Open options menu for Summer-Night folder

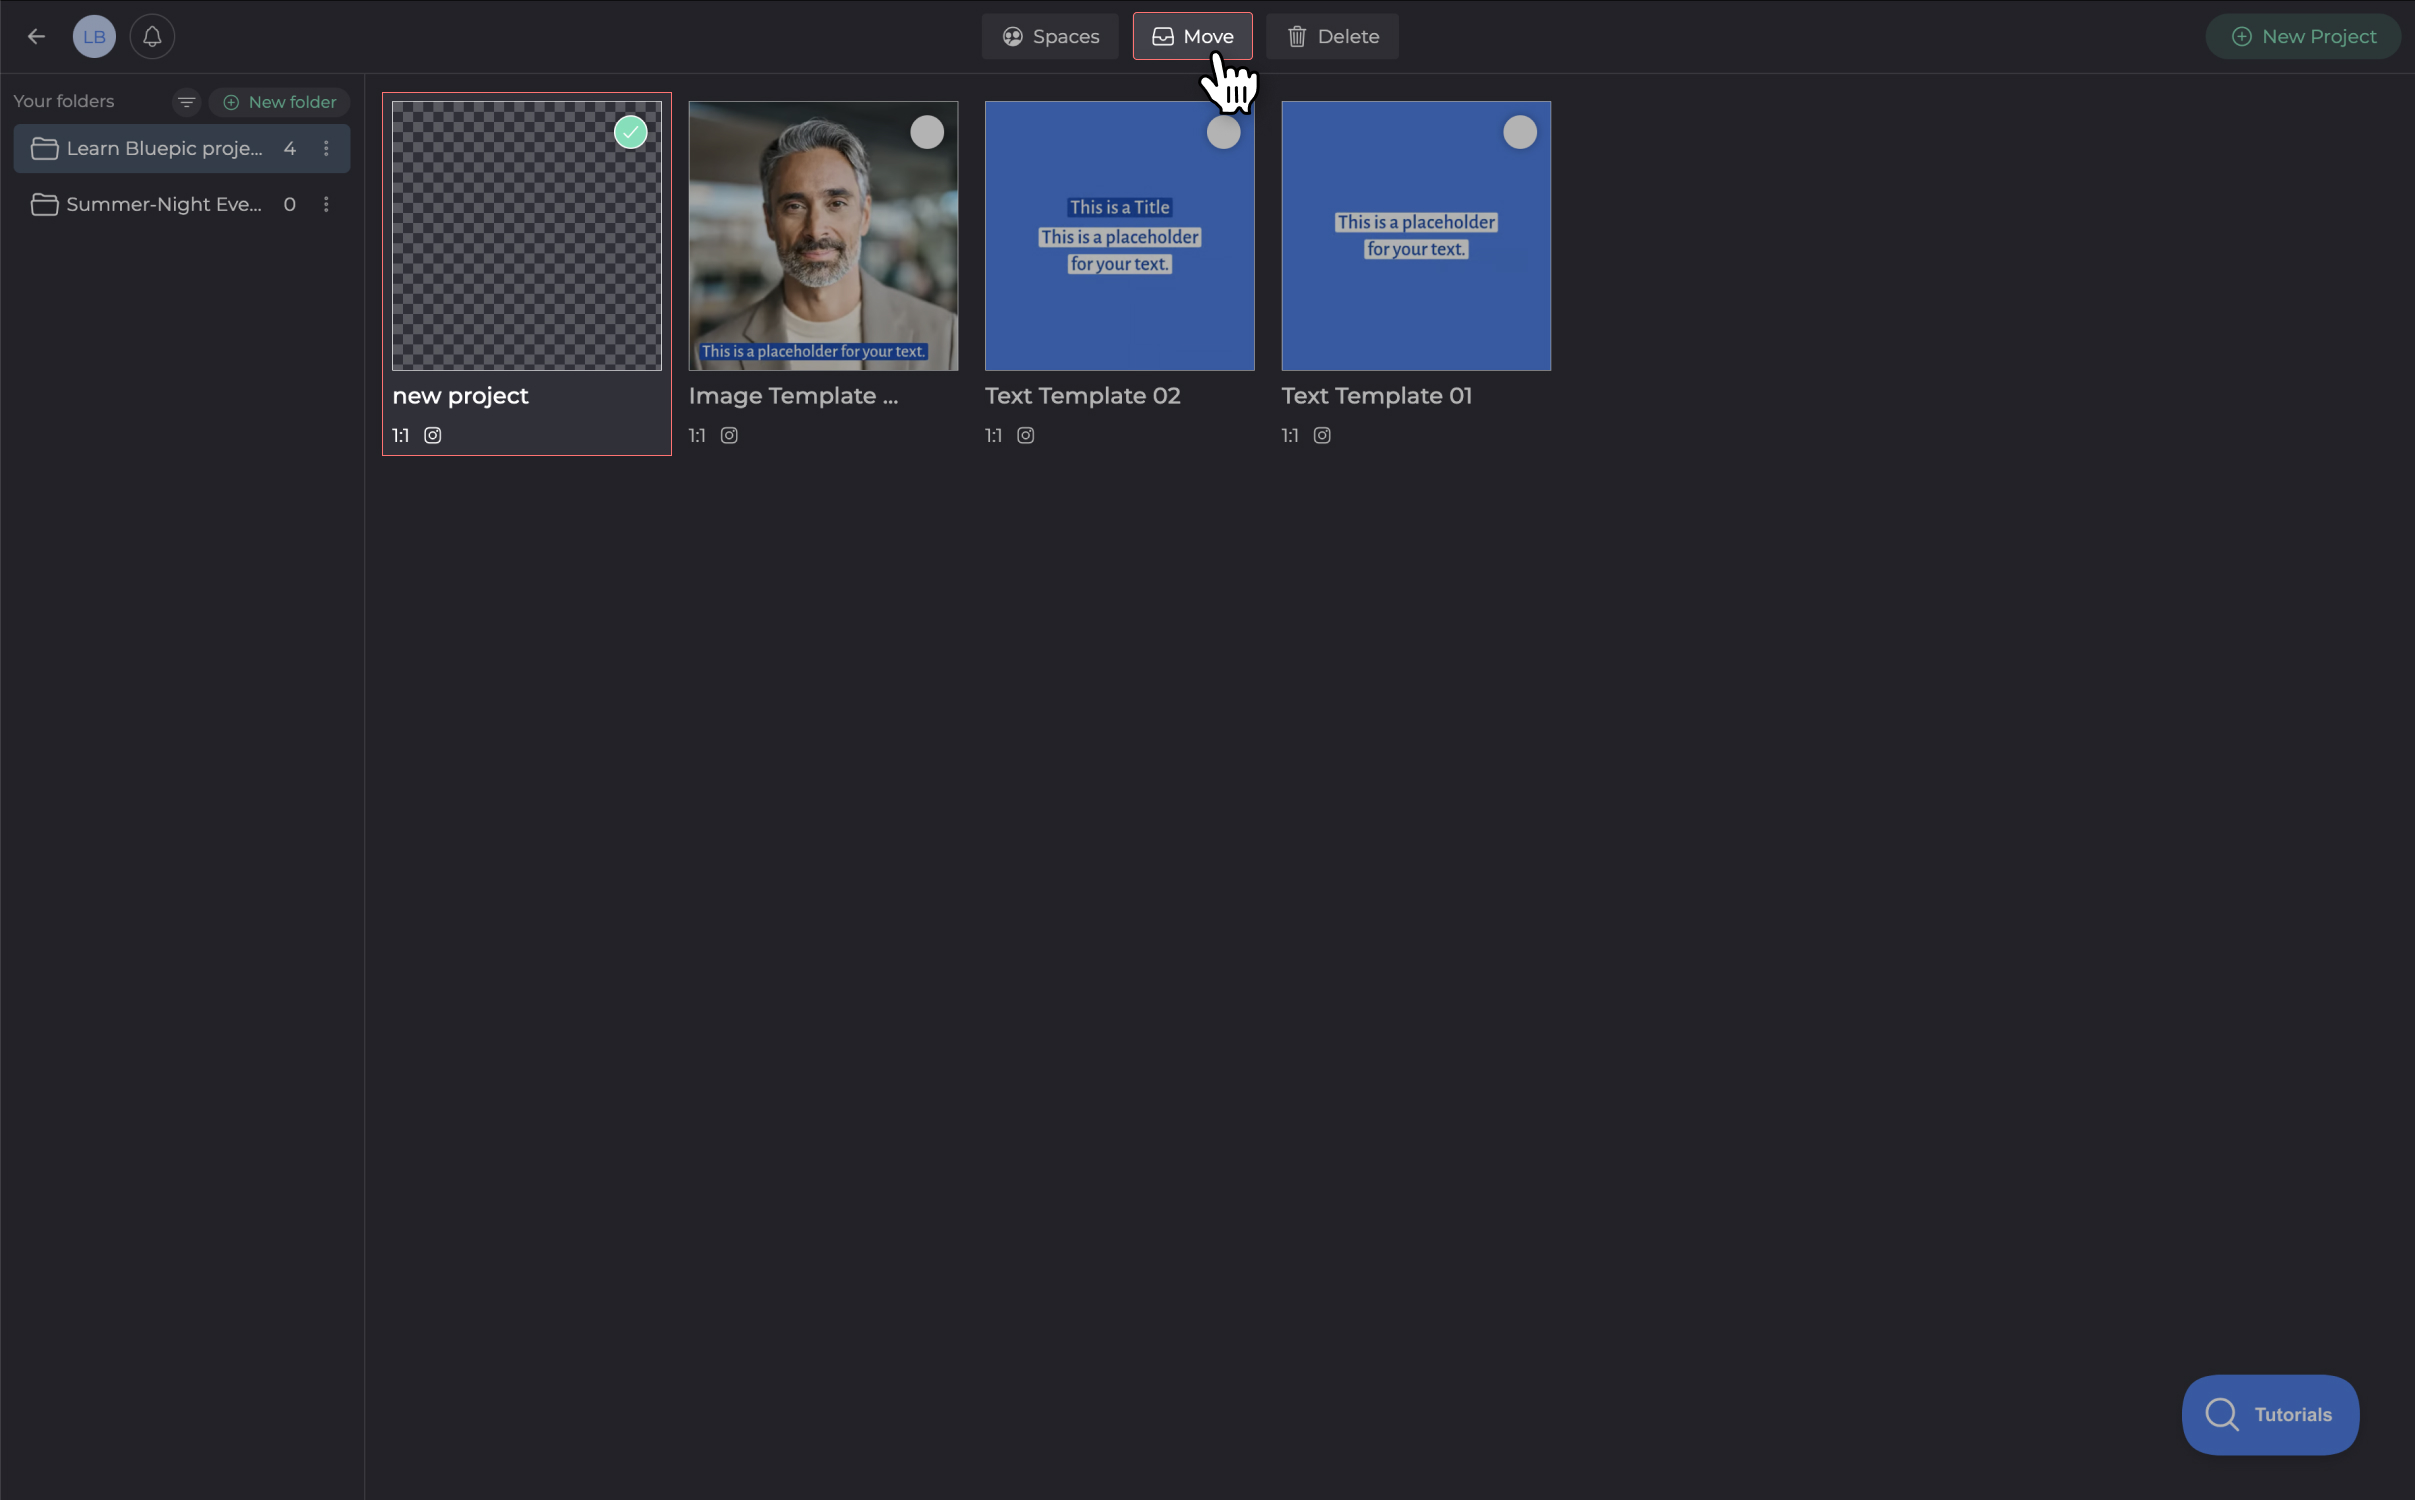tap(326, 205)
